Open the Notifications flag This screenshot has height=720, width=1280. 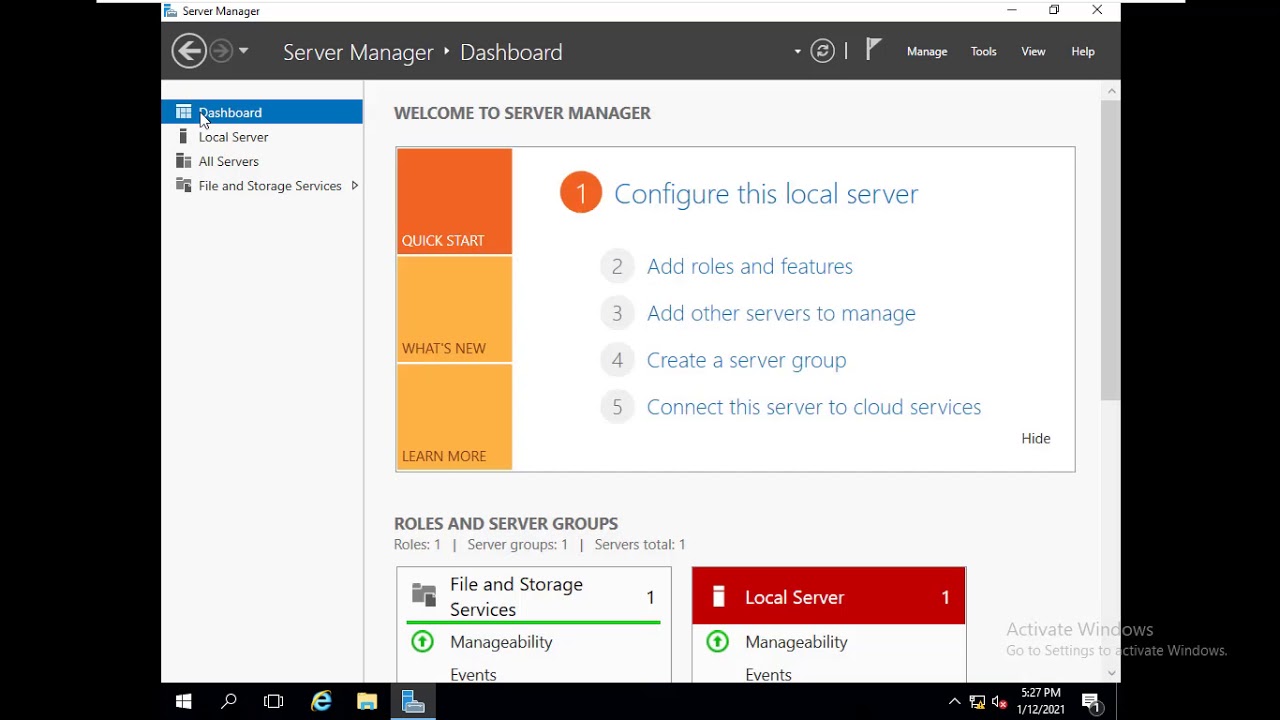[x=873, y=50]
